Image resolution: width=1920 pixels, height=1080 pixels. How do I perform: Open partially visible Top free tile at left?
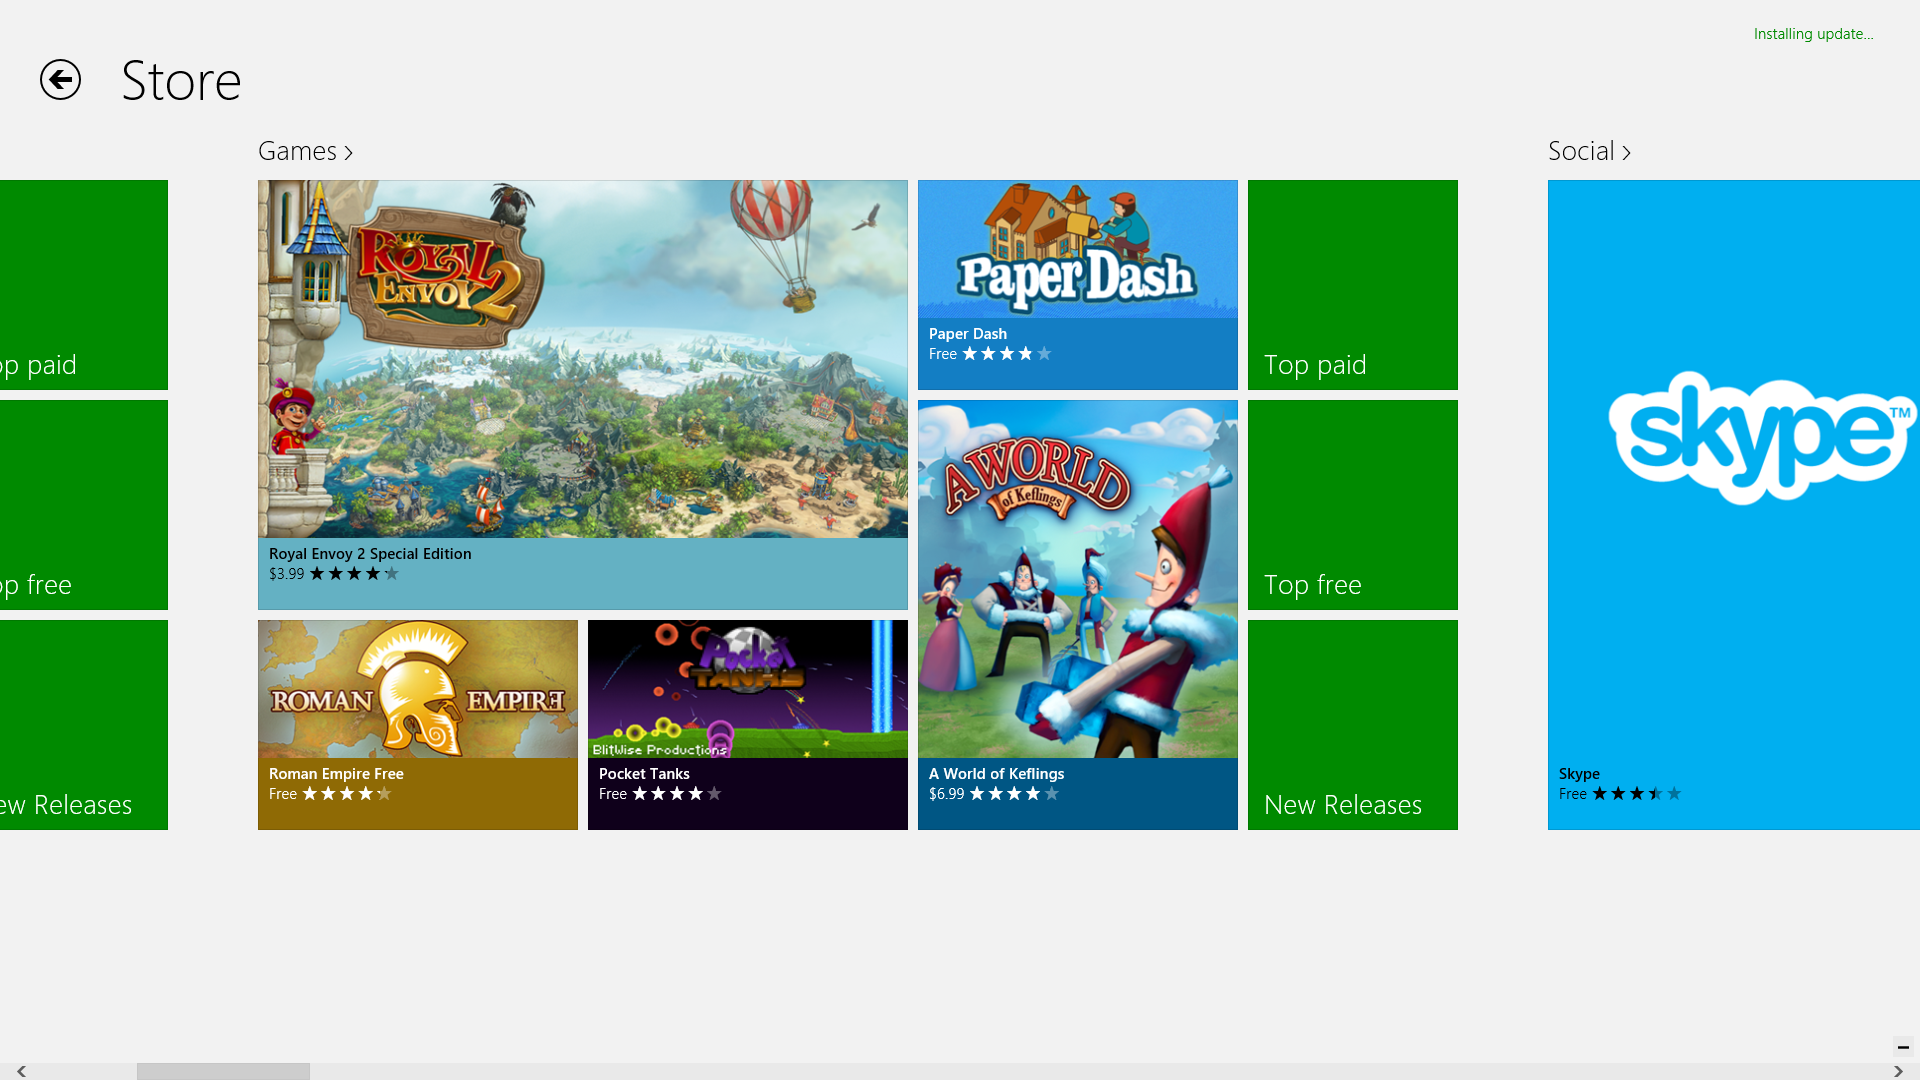pyautogui.click(x=83, y=504)
